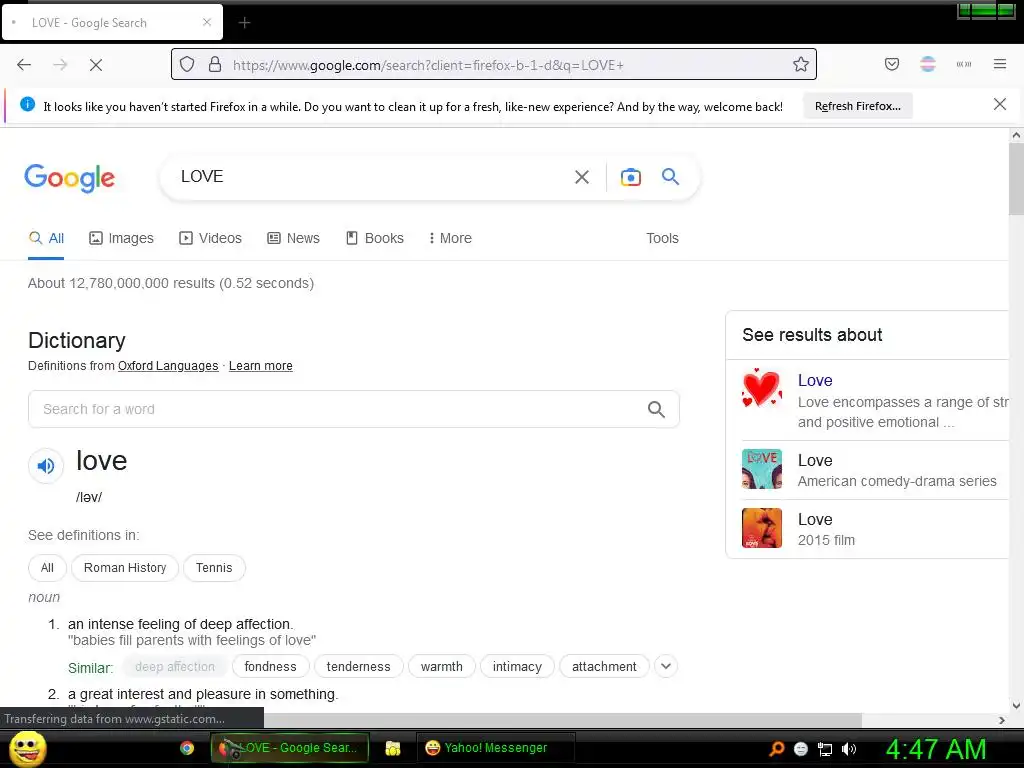Click the LOVE - Google Search taskbar button

(x=290, y=748)
